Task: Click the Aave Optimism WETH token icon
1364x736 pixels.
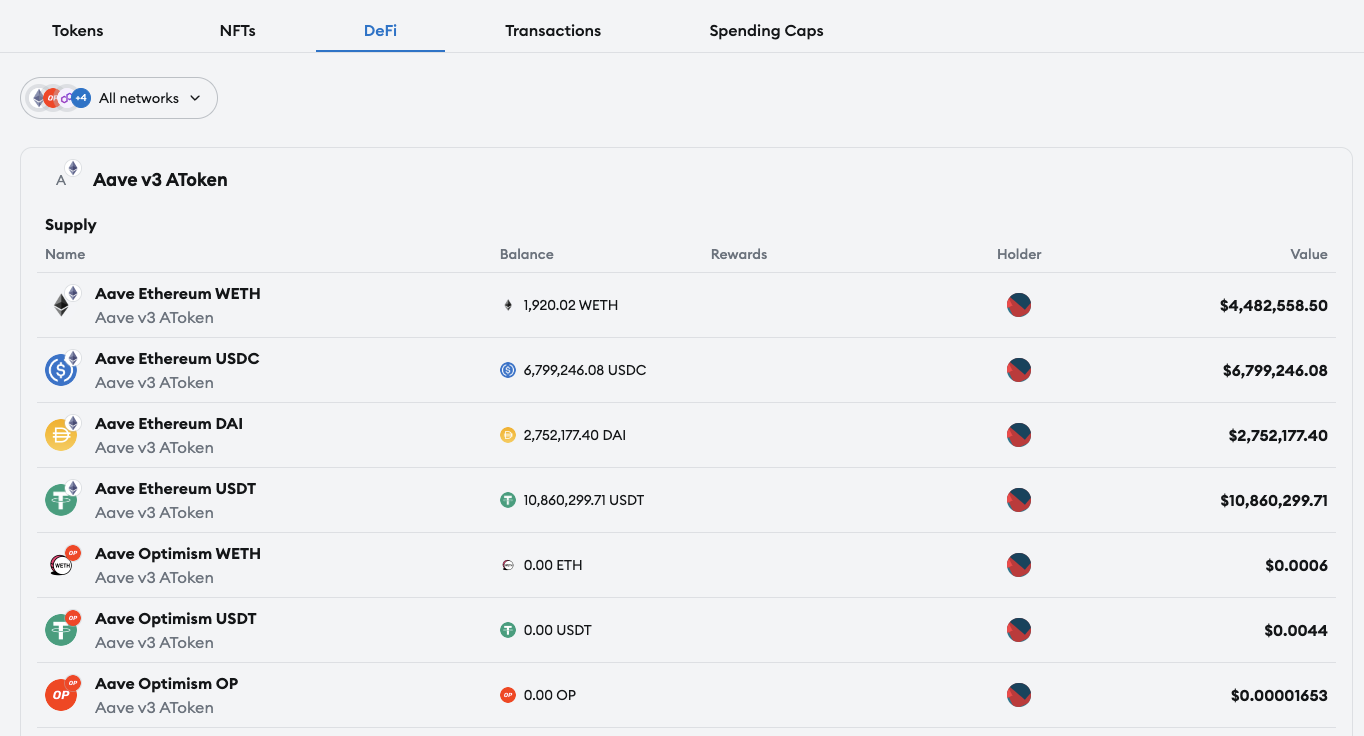Action: [62, 563]
